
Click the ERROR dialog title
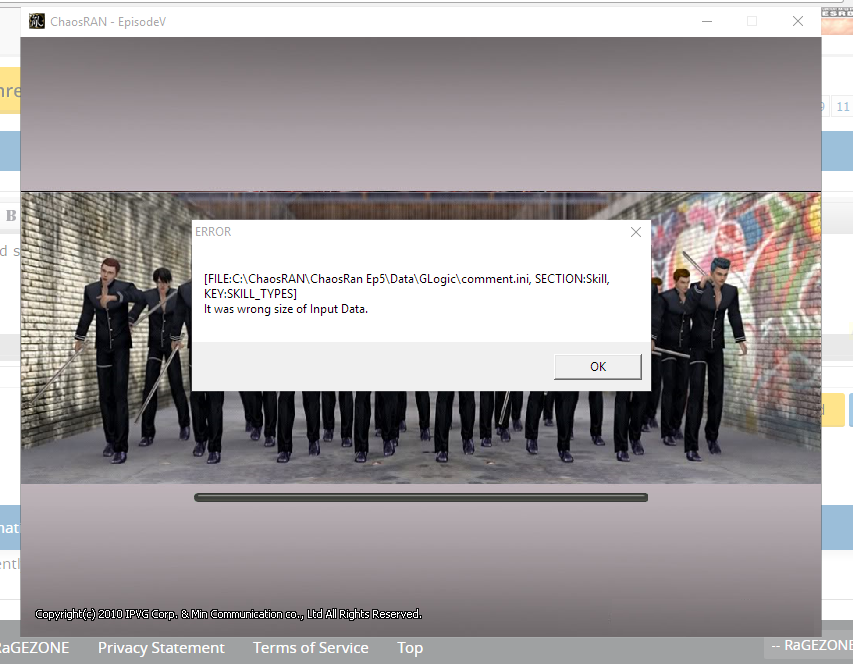[213, 232]
